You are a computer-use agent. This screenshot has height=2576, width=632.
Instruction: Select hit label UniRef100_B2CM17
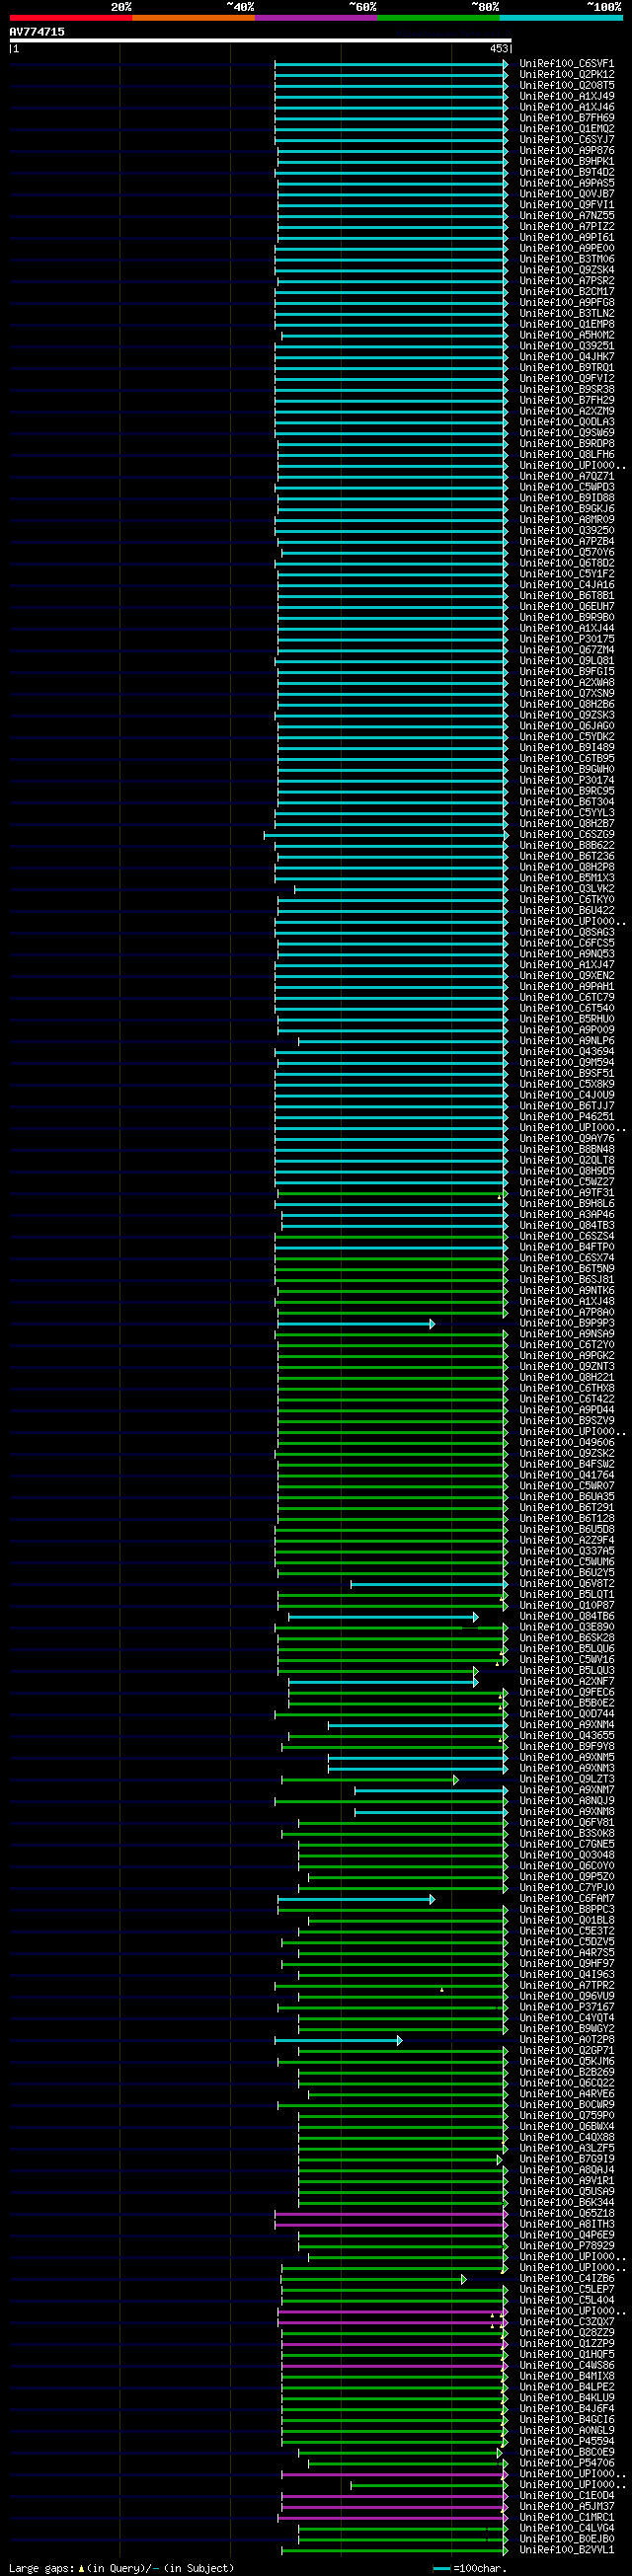tap(567, 291)
